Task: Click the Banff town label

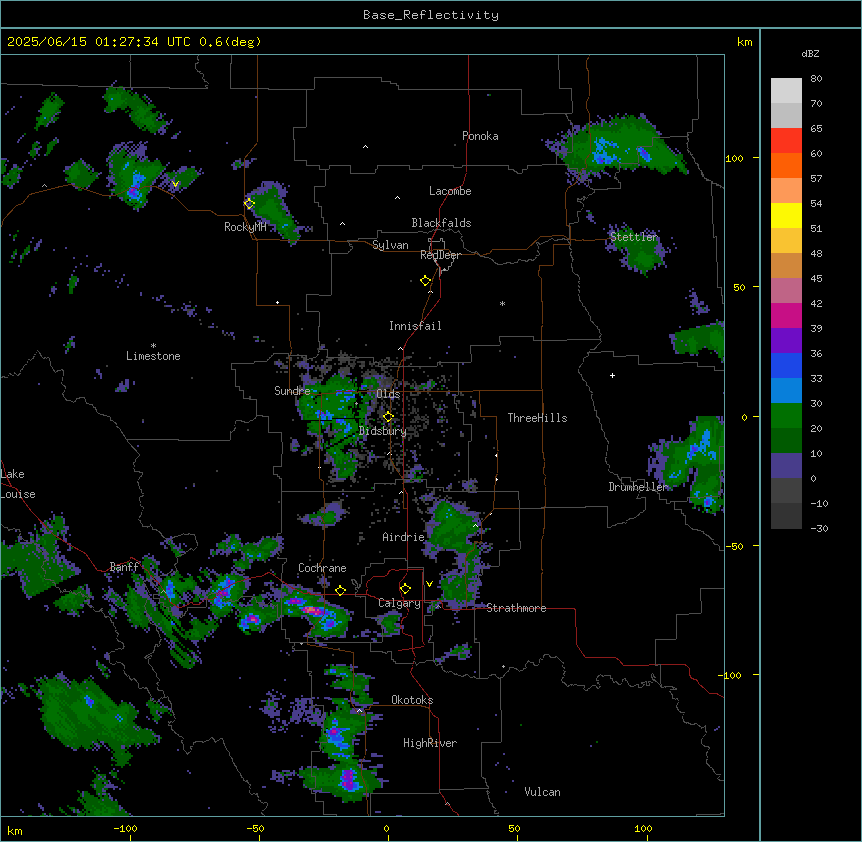Action: [124, 567]
